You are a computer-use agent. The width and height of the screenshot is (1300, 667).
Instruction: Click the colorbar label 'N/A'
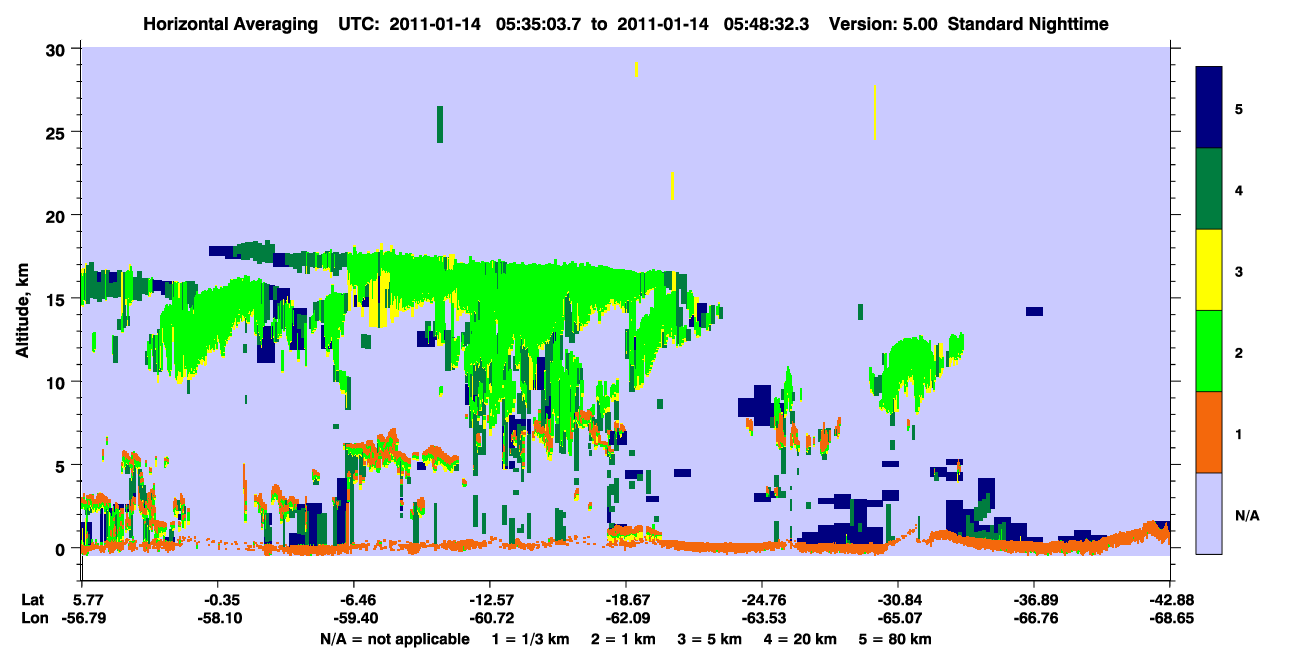(1246, 514)
